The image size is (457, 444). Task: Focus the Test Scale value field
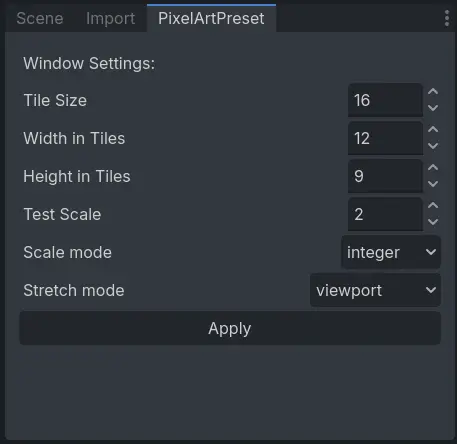tap(385, 214)
